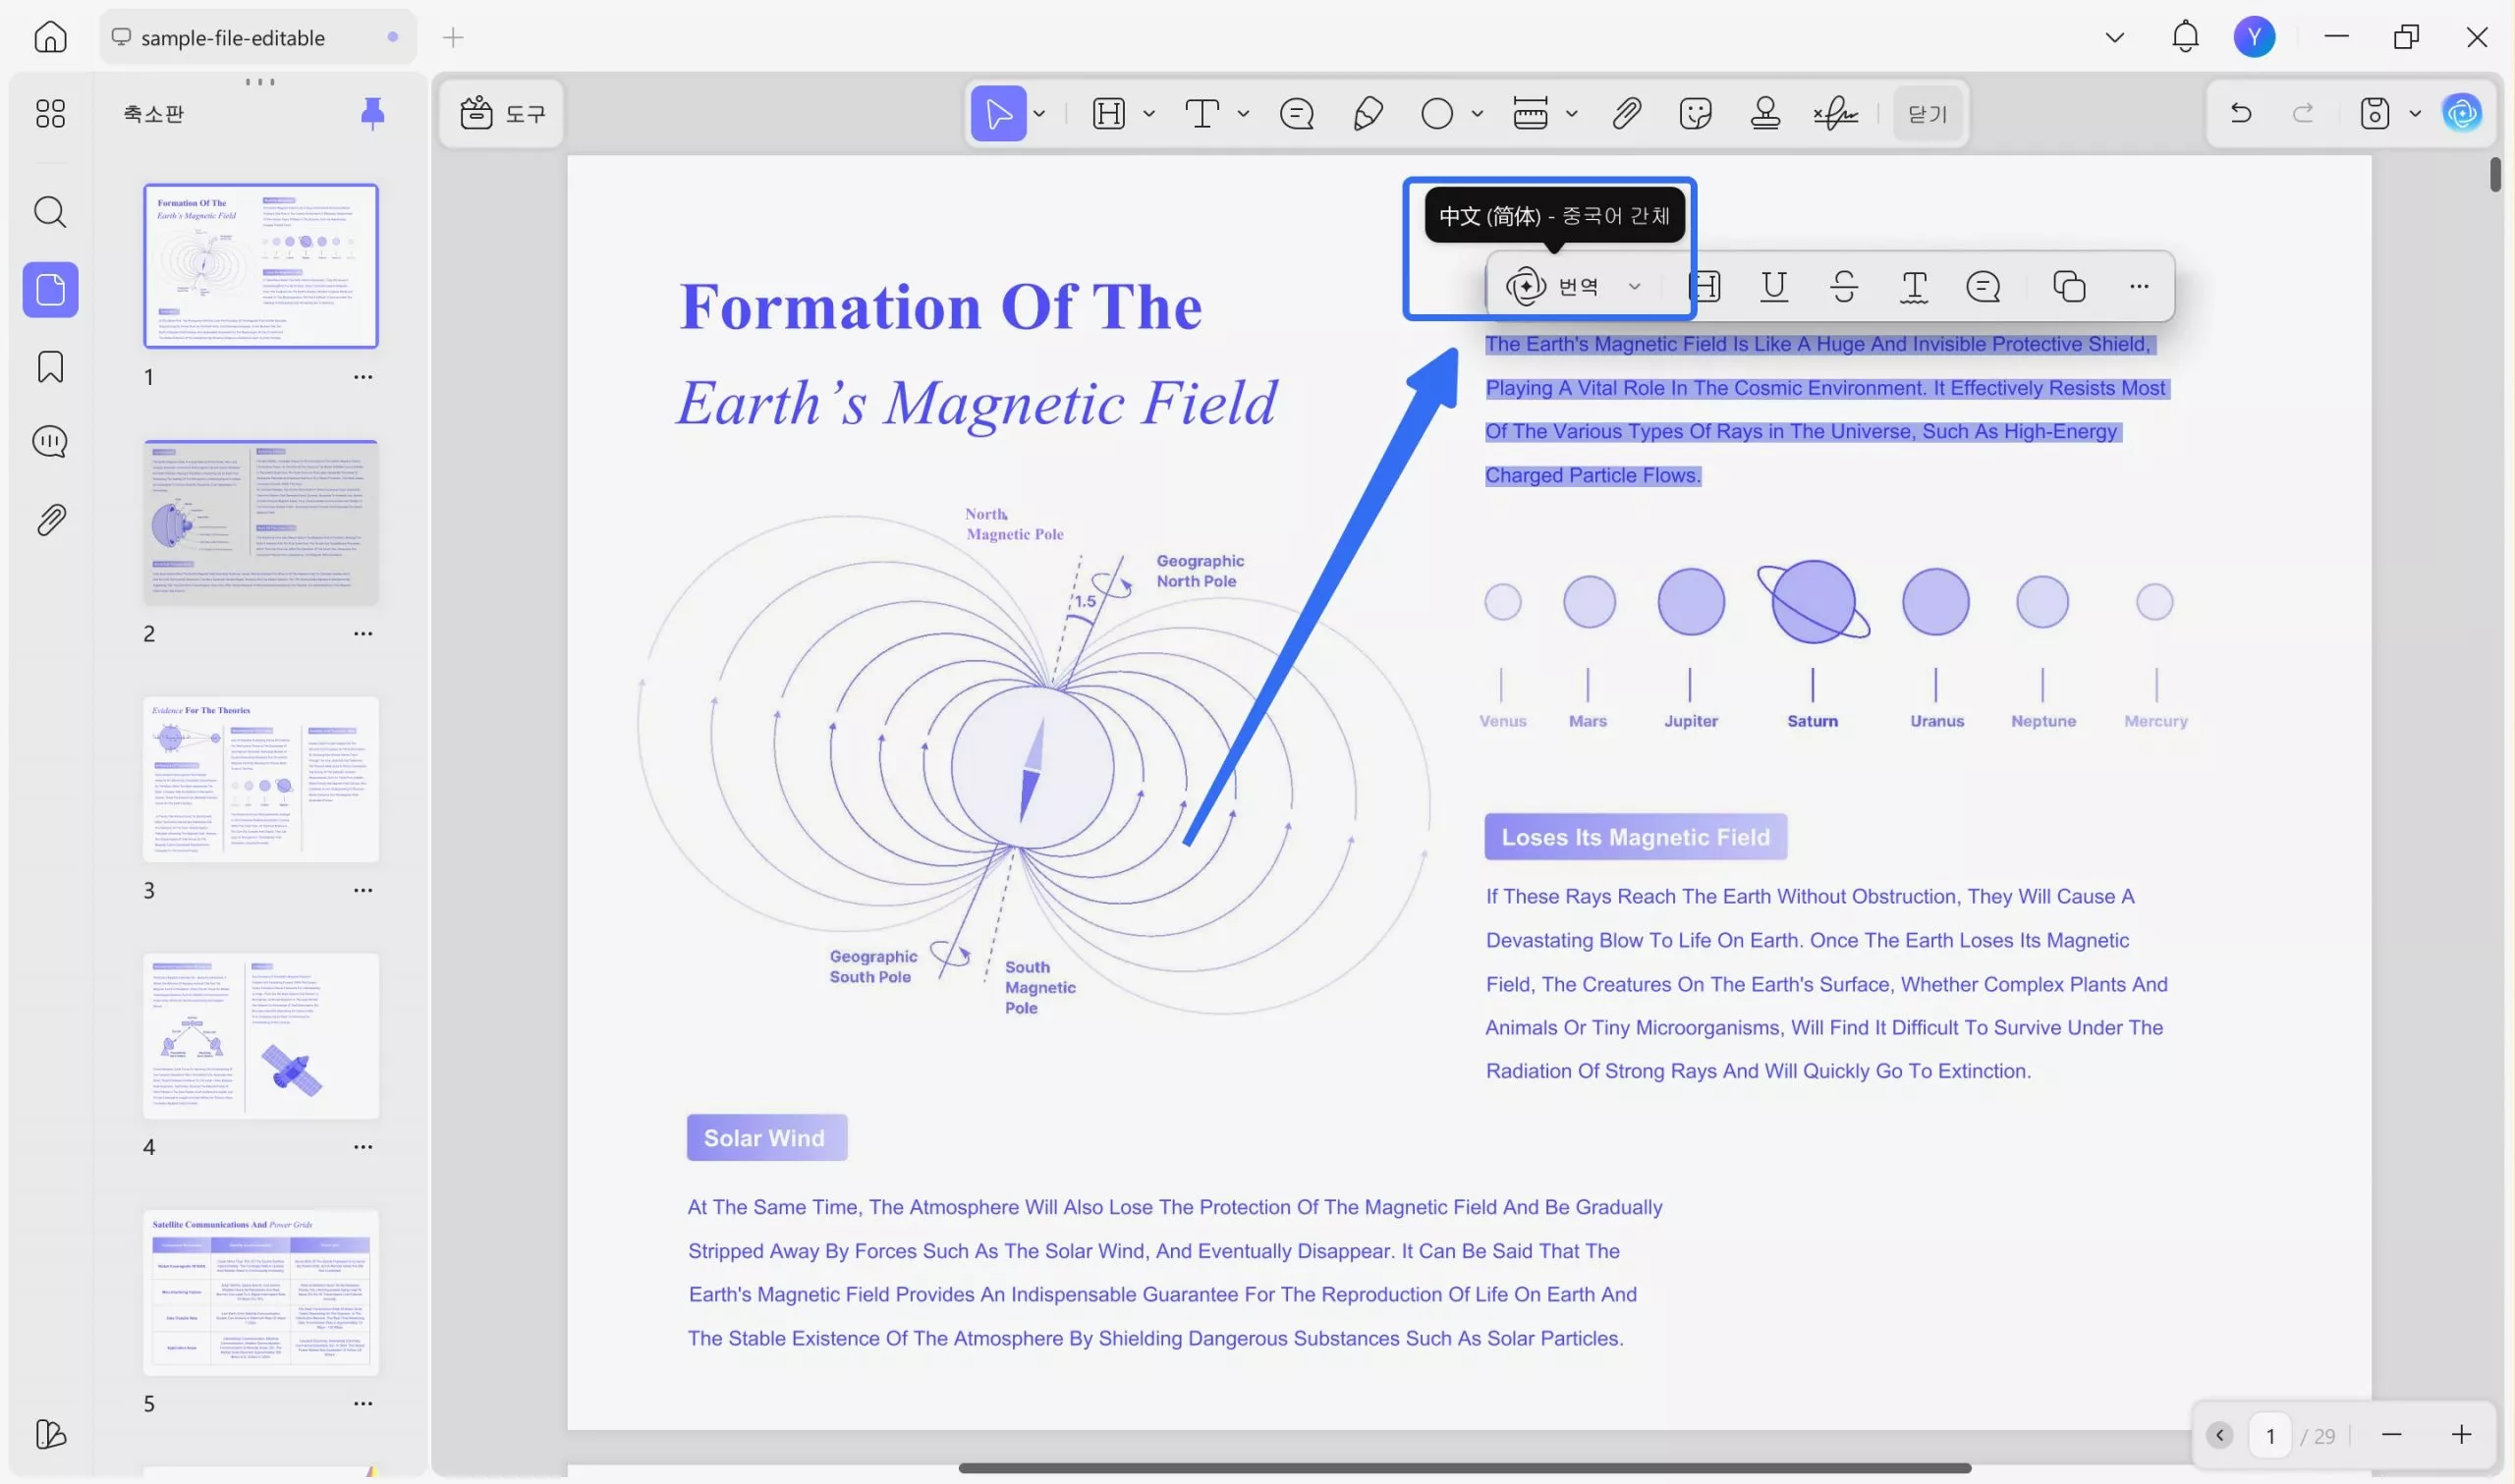Viewport: 2515px width, 1484px height.
Task: Open page 2 thumbnail
Action: point(261,522)
